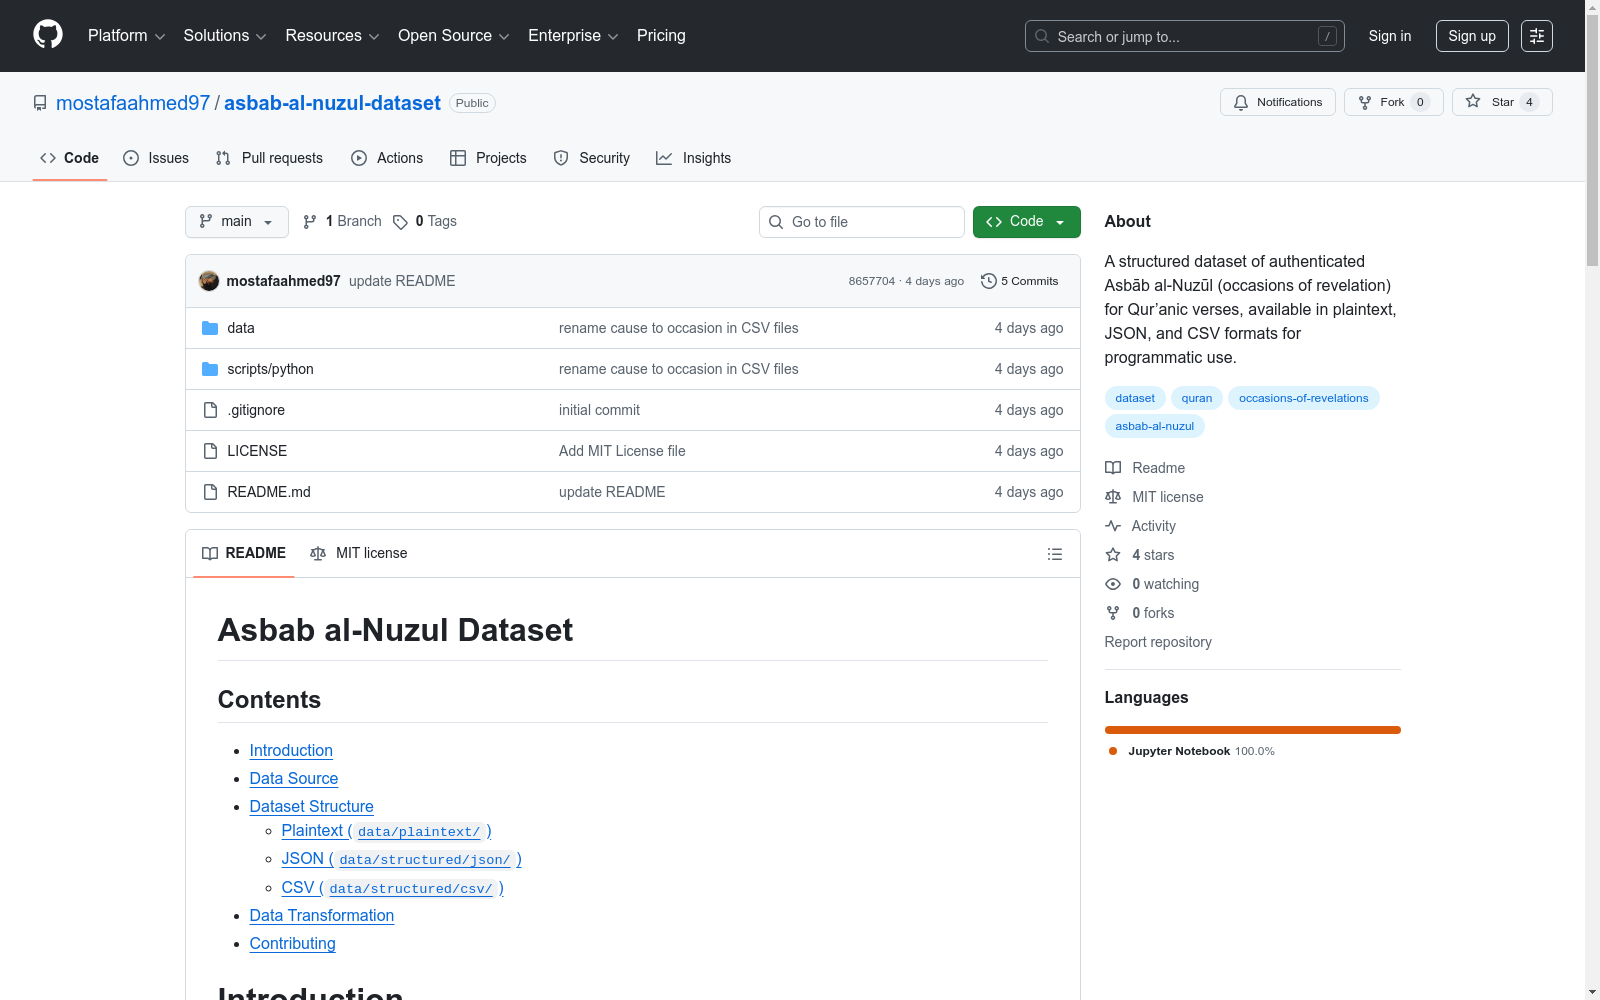Click the fork icon beside 0 forks
This screenshot has width=1600, height=1000.
(1113, 613)
